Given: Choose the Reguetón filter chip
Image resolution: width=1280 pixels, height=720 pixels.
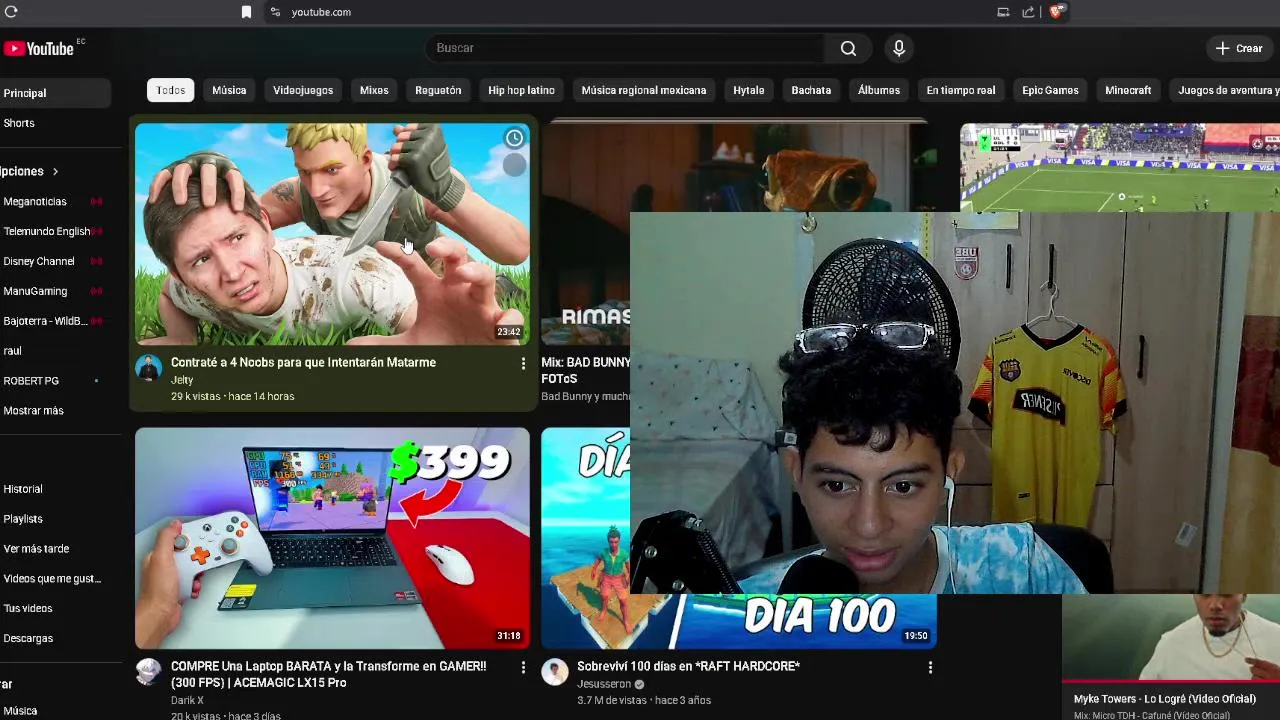Looking at the screenshot, I should pyautogui.click(x=438, y=90).
